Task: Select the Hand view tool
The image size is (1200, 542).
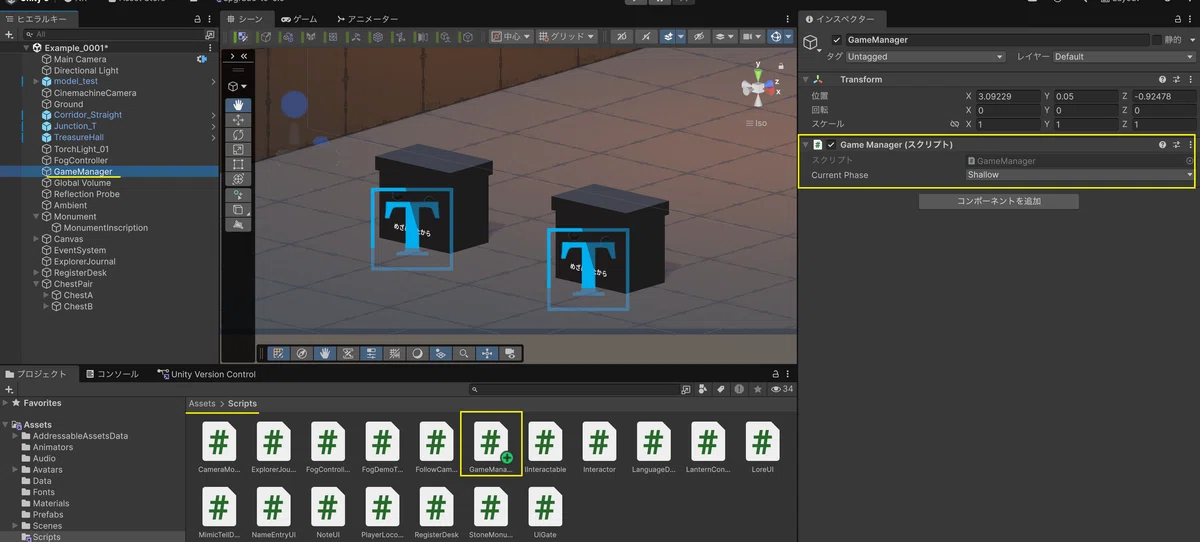Action: point(238,105)
